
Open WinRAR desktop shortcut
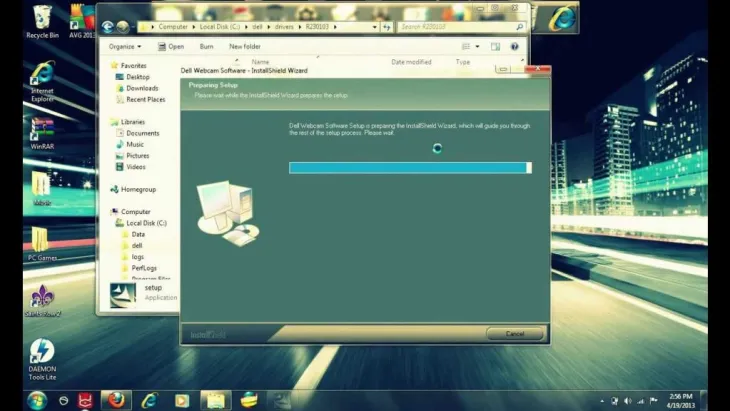coord(41,134)
